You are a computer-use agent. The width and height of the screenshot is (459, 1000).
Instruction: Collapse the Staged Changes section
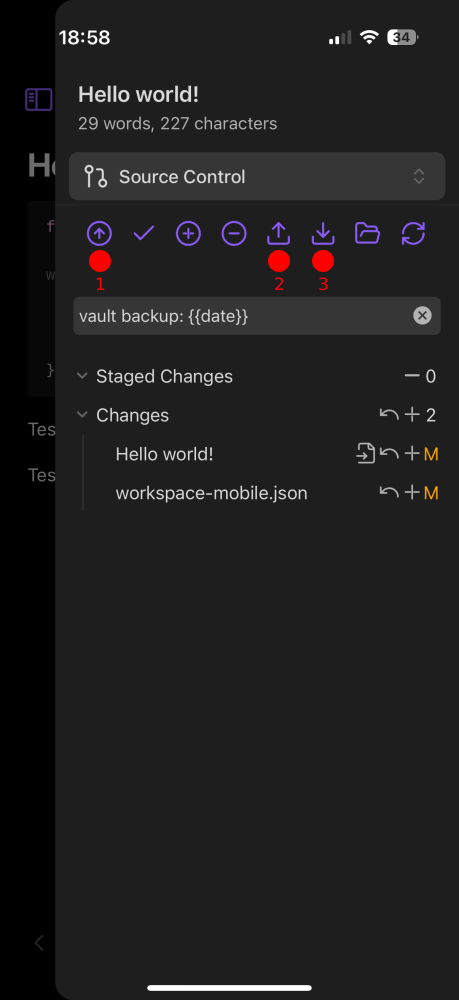pos(82,376)
